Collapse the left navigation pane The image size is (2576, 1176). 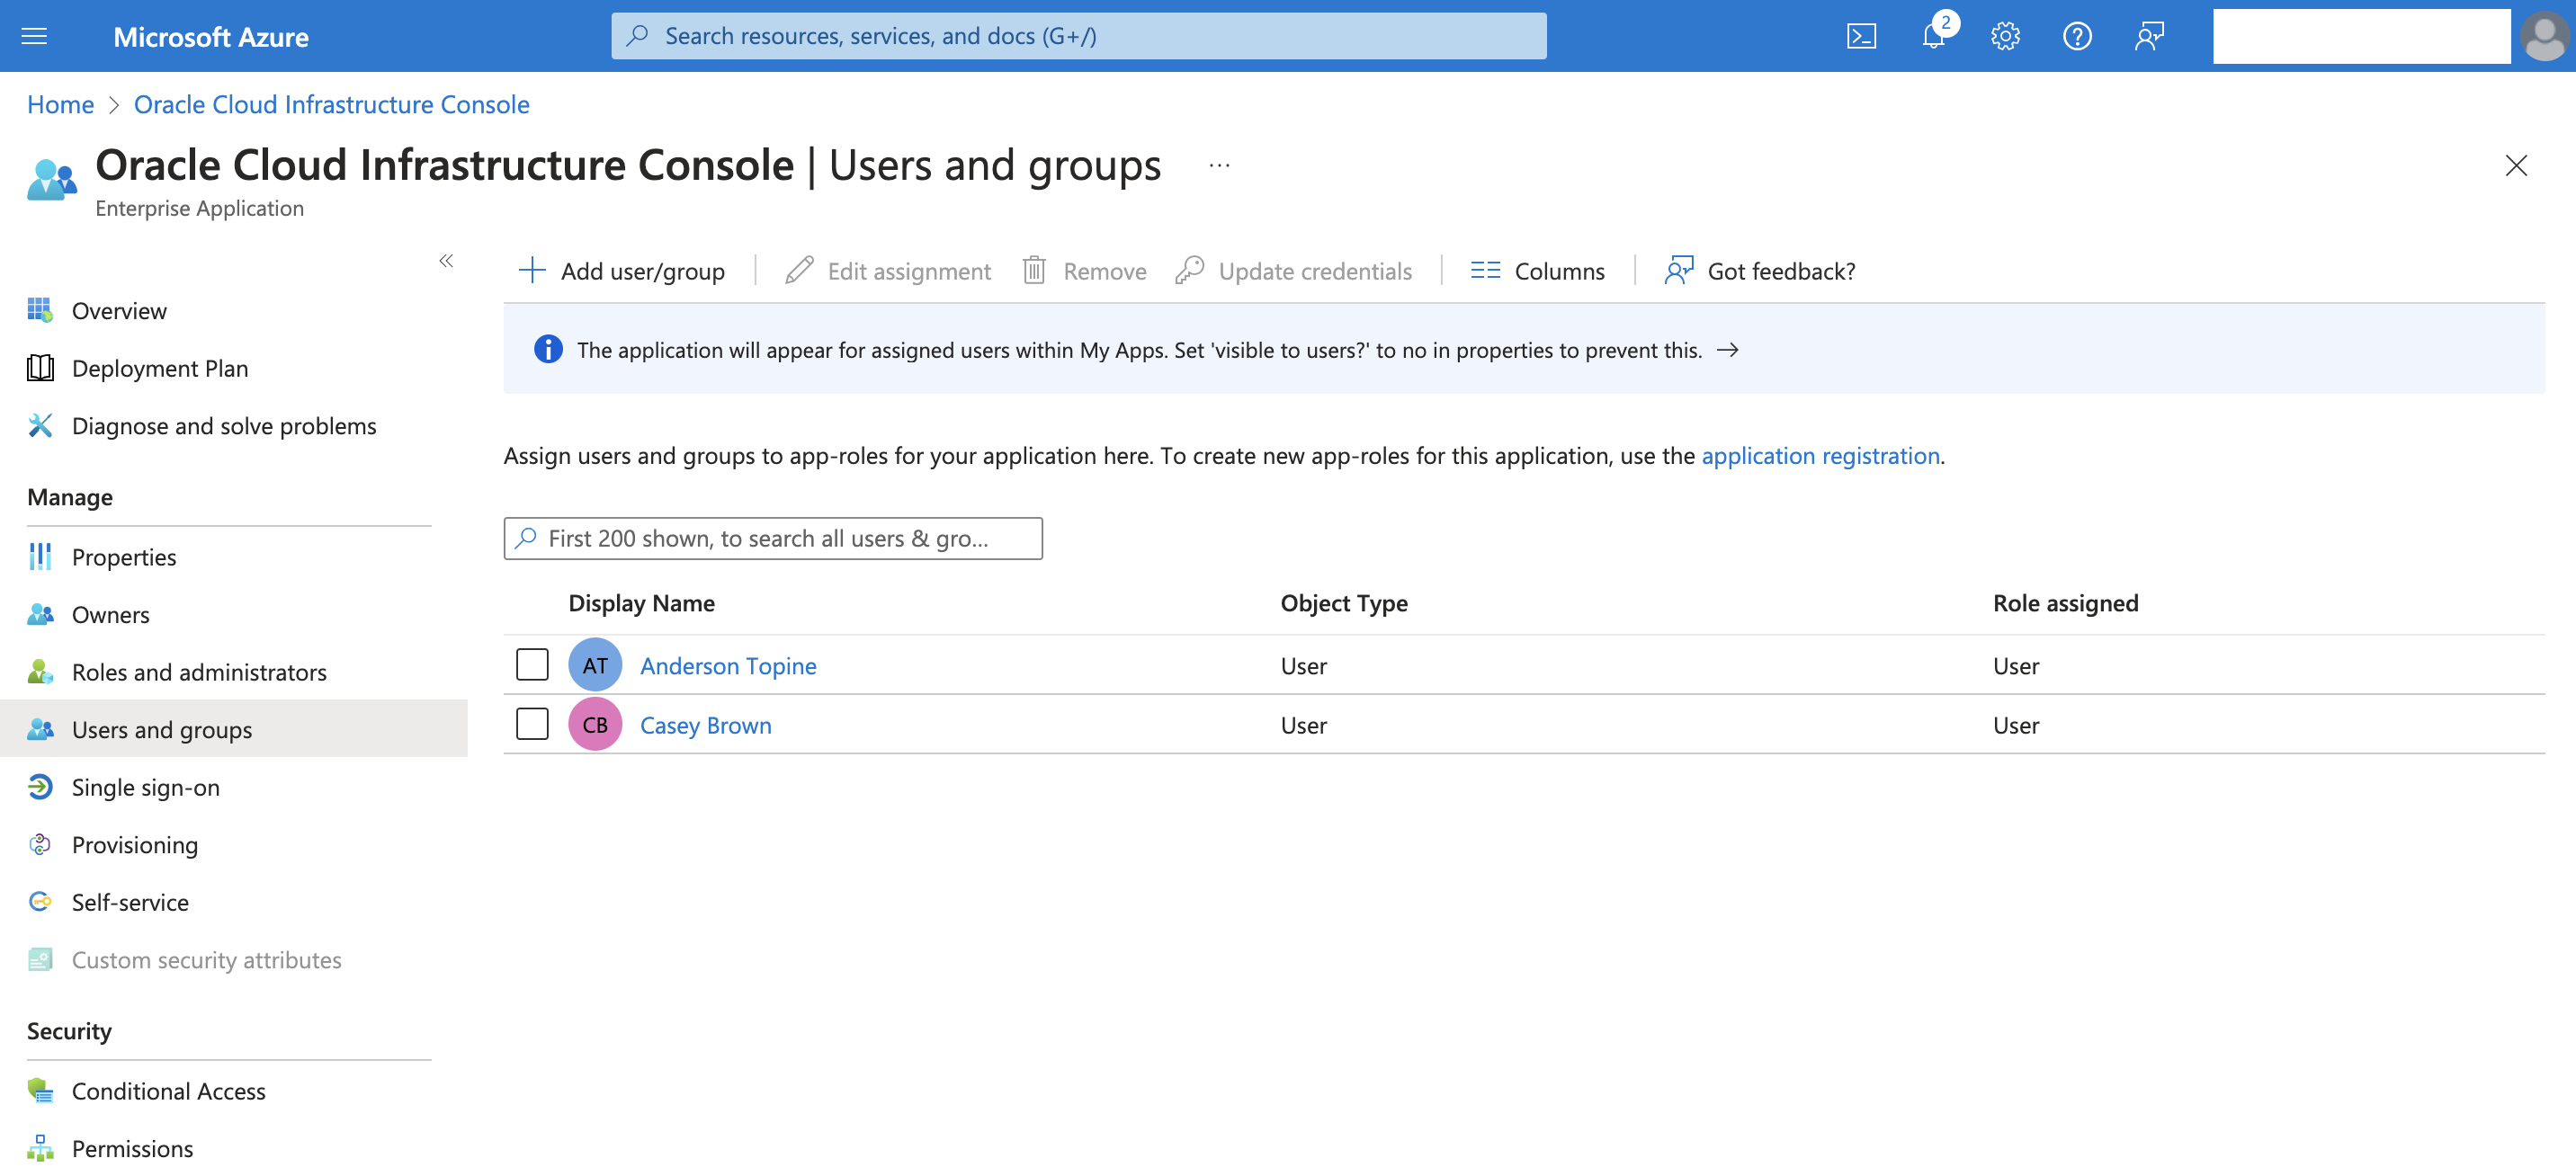click(446, 260)
